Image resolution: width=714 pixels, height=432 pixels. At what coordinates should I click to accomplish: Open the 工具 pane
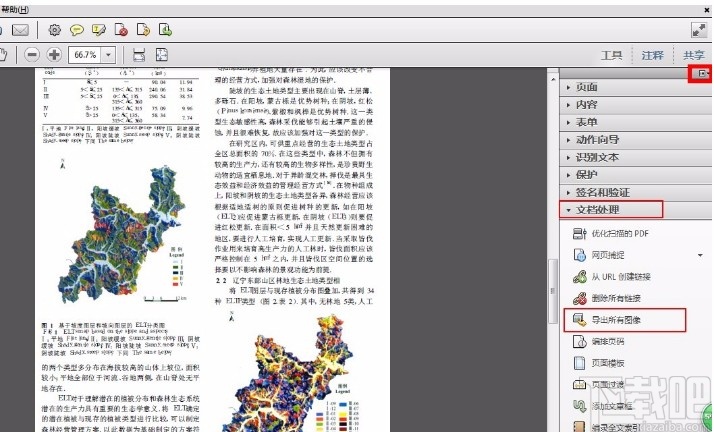pos(611,56)
